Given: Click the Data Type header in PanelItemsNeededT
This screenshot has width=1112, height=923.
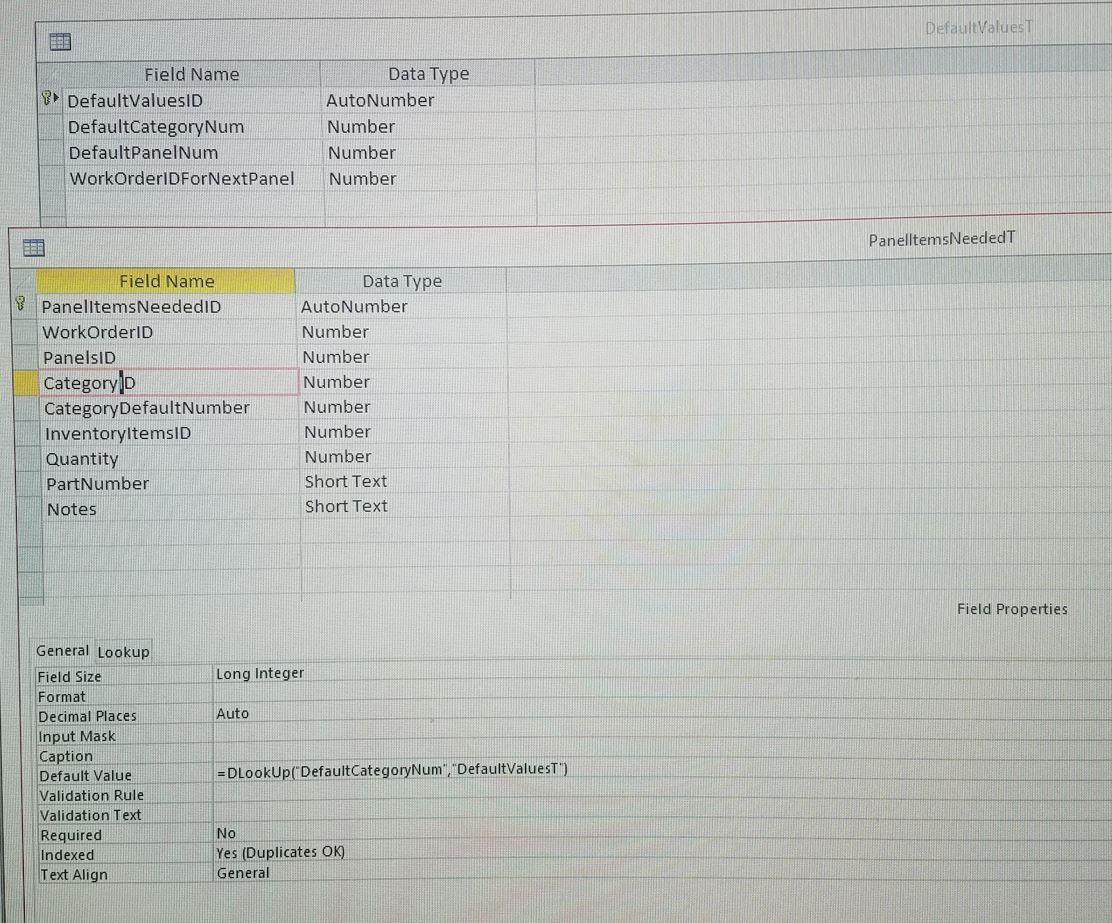Looking at the screenshot, I should 401,281.
